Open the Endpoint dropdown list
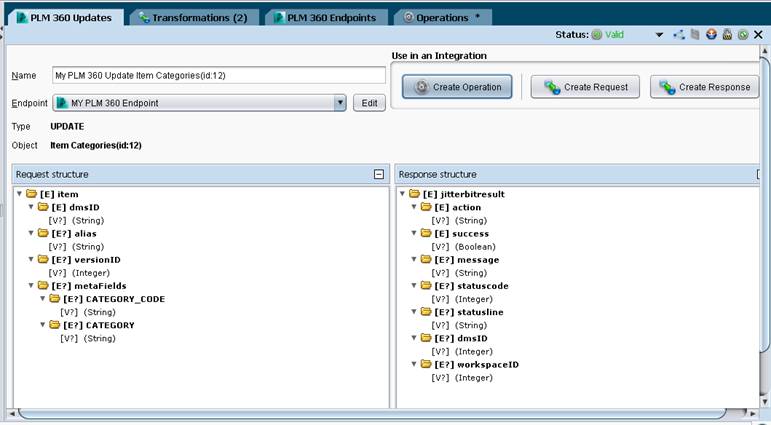The image size is (771, 425). 340,103
